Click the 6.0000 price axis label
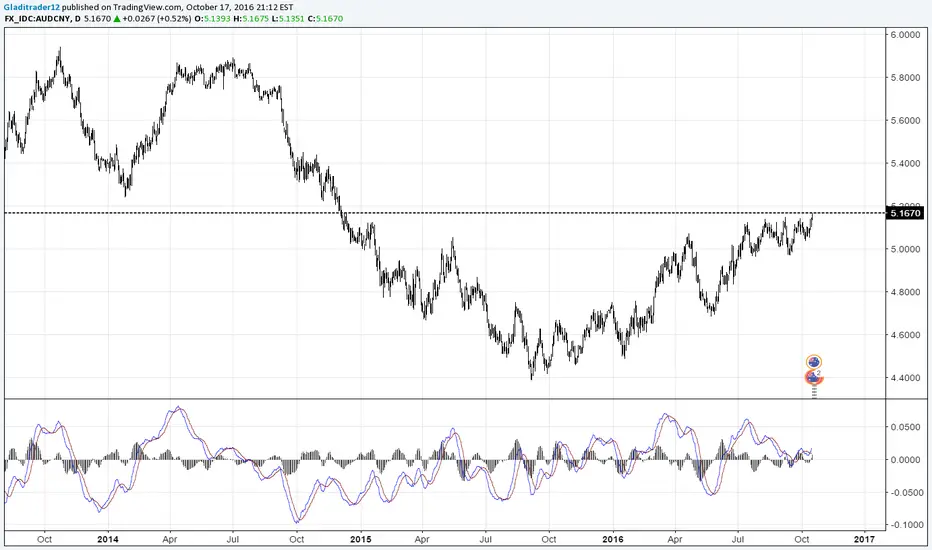The height and width of the screenshot is (550, 932). pyautogui.click(x=905, y=35)
